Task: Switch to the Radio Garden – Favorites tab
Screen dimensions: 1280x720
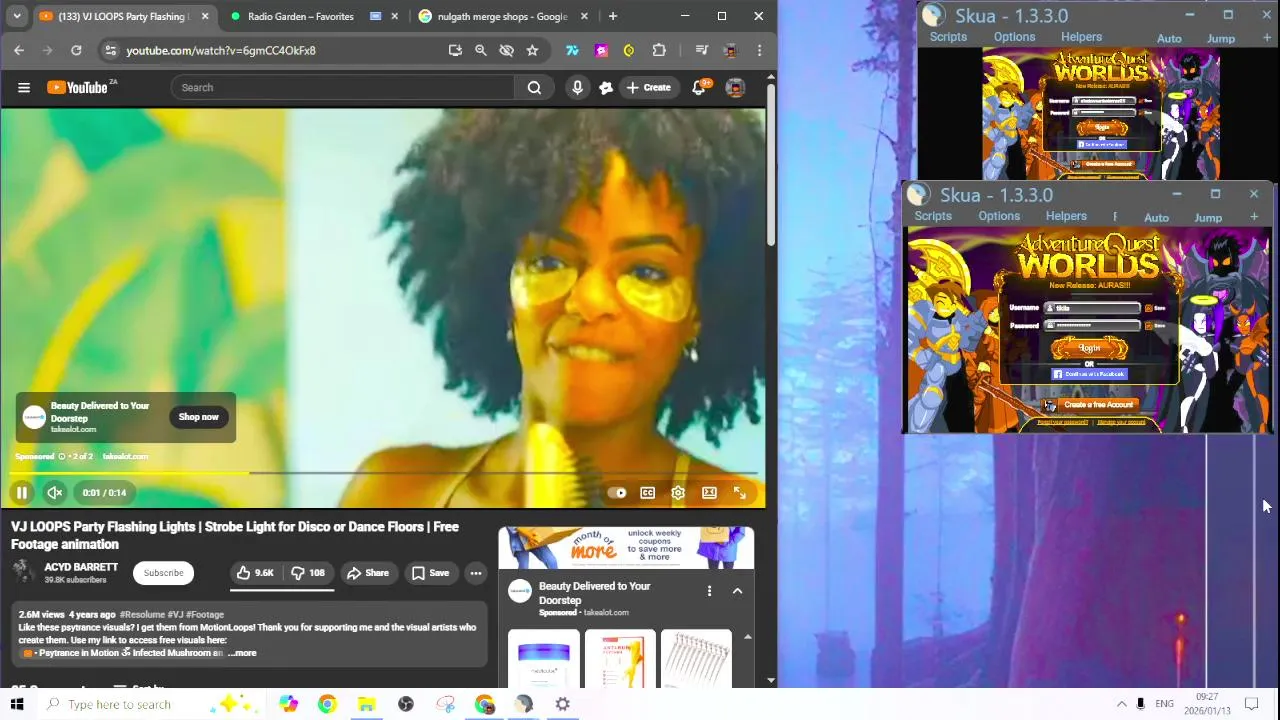Action: coord(313,16)
